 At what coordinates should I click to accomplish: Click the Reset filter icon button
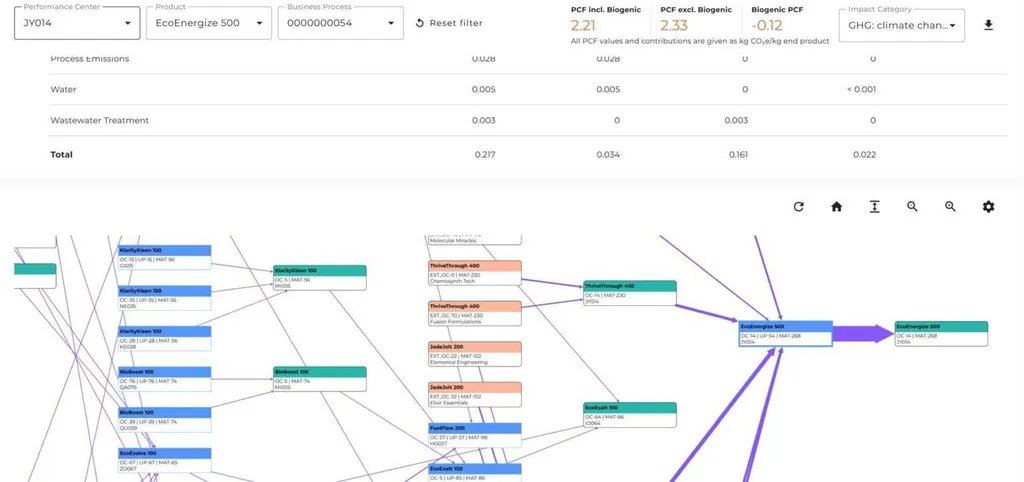[x=420, y=23]
